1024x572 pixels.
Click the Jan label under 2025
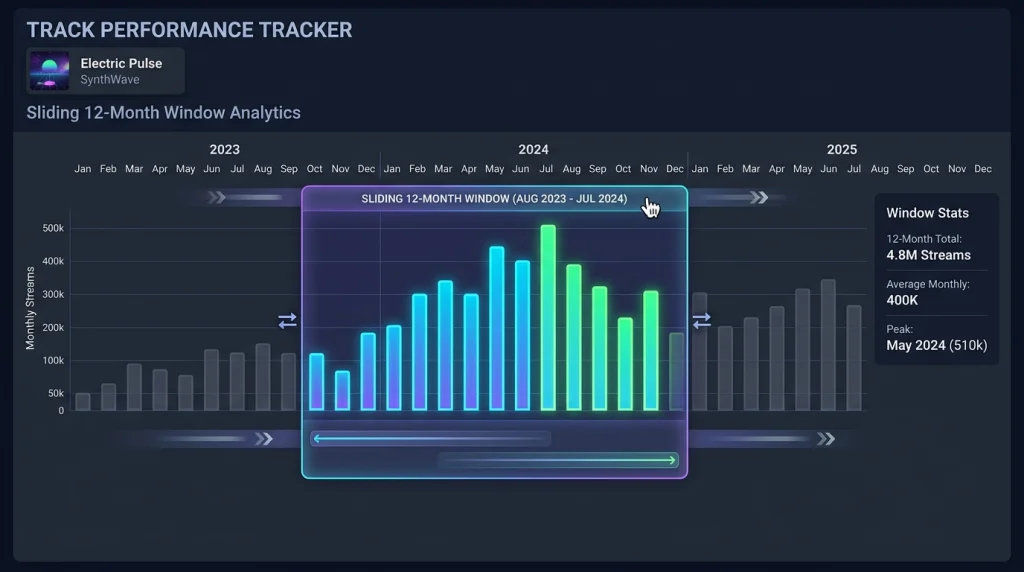[699, 169]
